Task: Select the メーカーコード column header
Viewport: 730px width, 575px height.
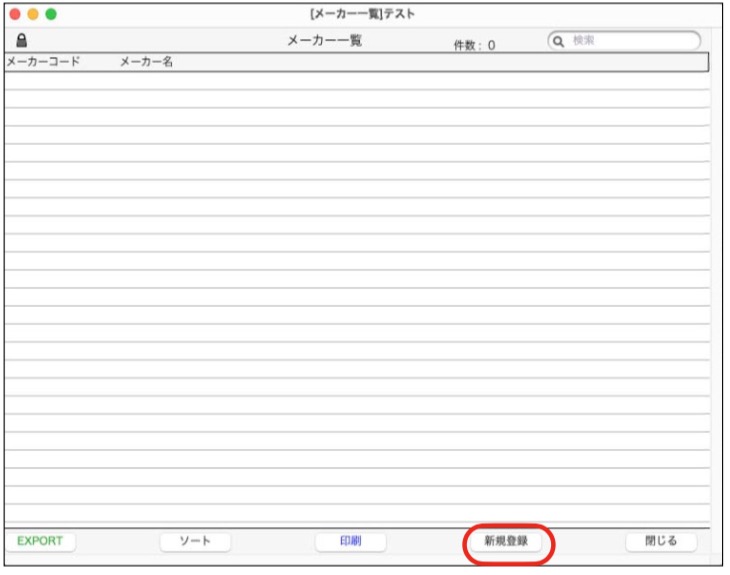Action: (x=43, y=62)
